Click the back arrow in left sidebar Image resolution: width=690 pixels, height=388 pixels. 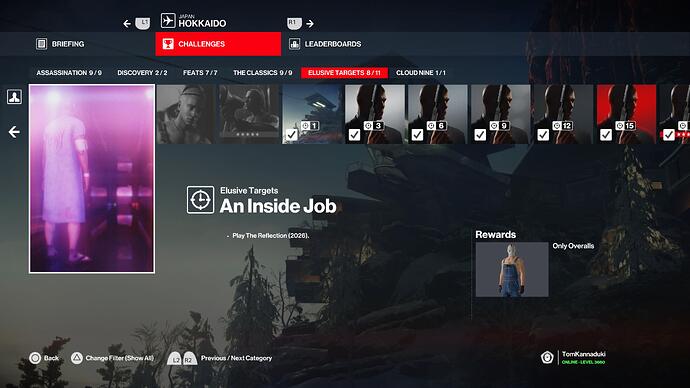point(14,132)
